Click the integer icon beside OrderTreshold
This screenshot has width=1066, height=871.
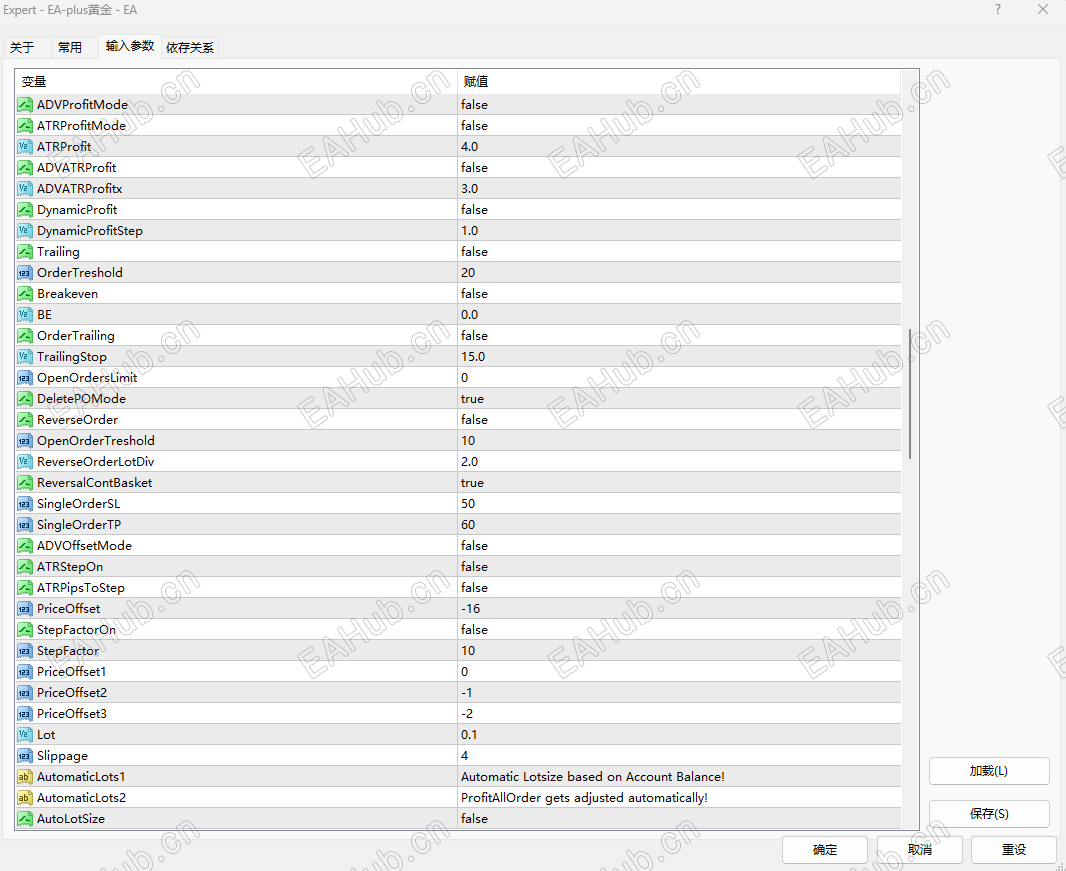click(x=25, y=272)
